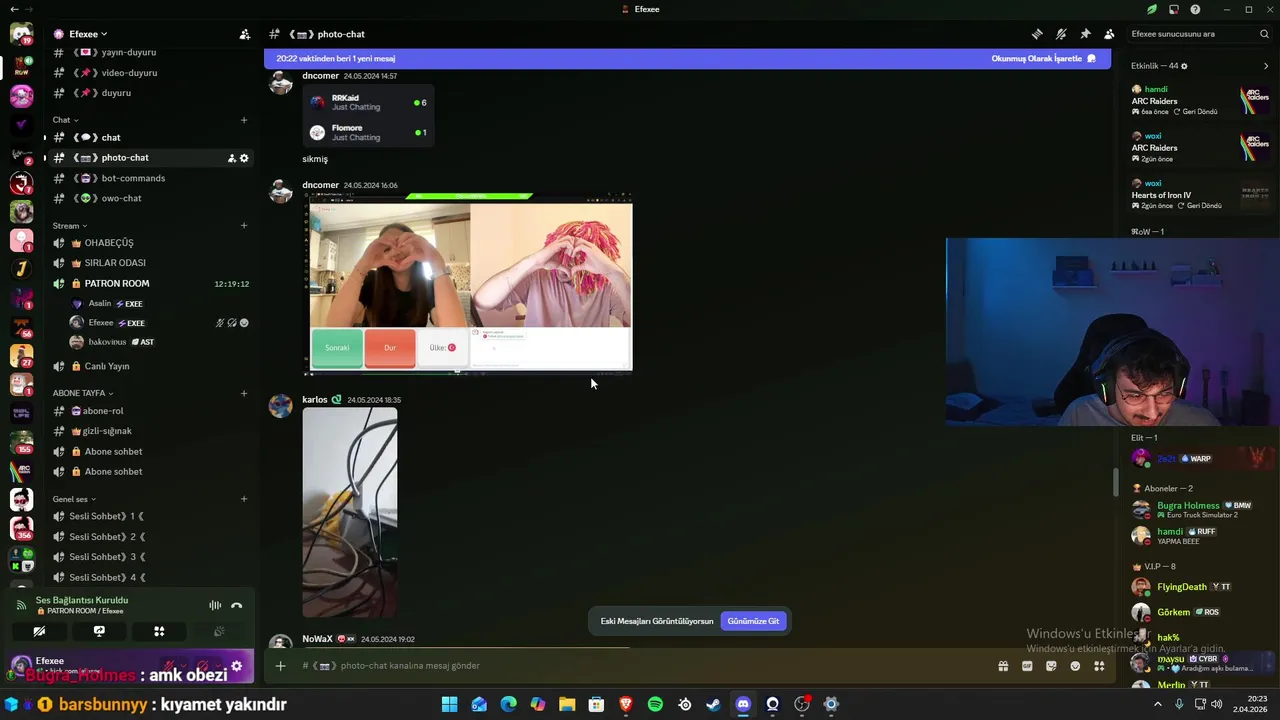Toggle noise suppression waveform icon

coord(214,605)
